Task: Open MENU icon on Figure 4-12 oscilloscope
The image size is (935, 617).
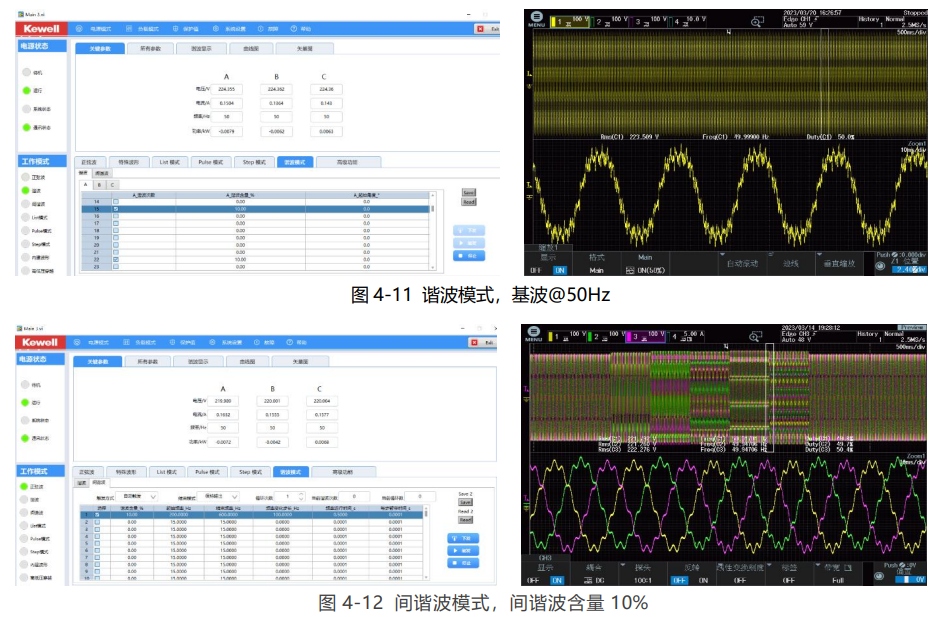Action: [534, 332]
